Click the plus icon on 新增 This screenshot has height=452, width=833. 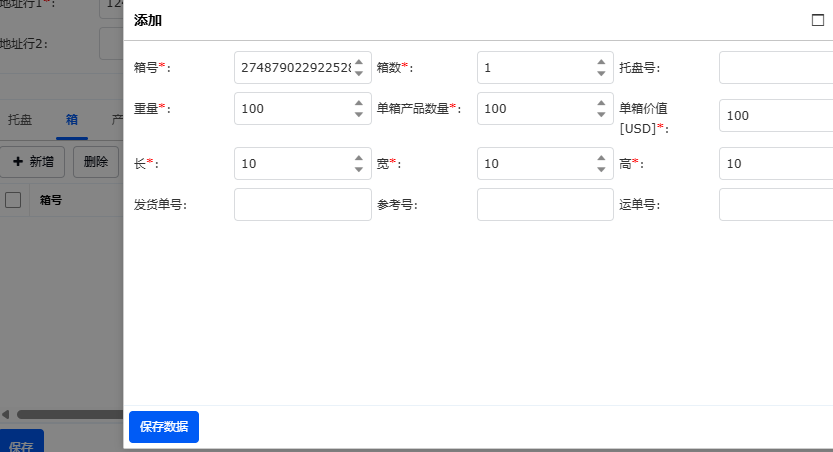point(17,161)
